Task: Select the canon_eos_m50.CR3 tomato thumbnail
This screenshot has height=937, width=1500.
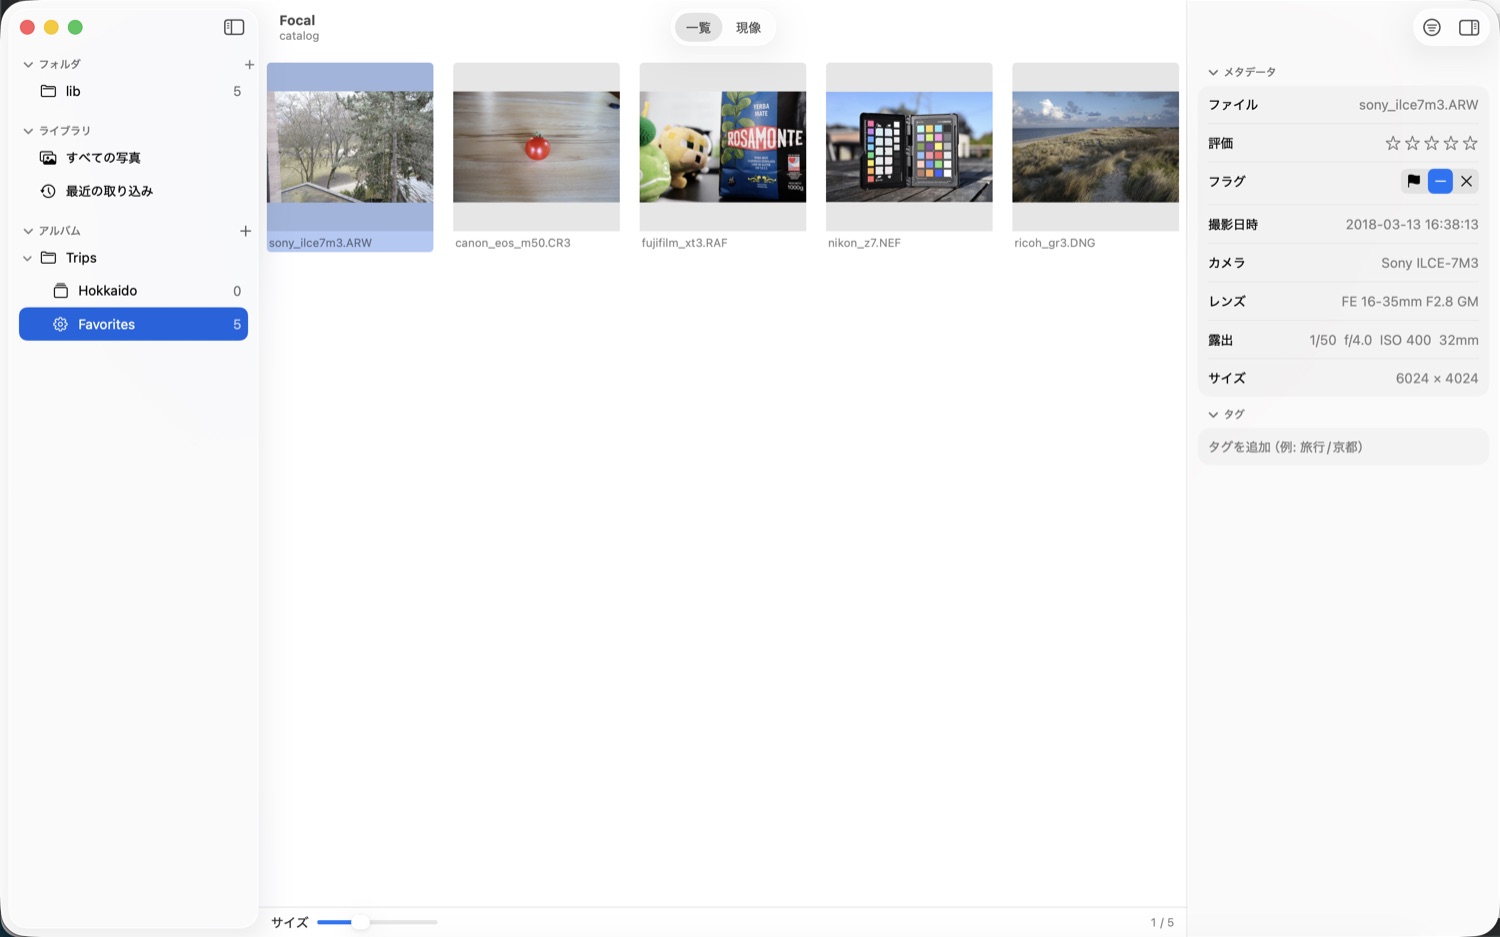Action: (536, 147)
